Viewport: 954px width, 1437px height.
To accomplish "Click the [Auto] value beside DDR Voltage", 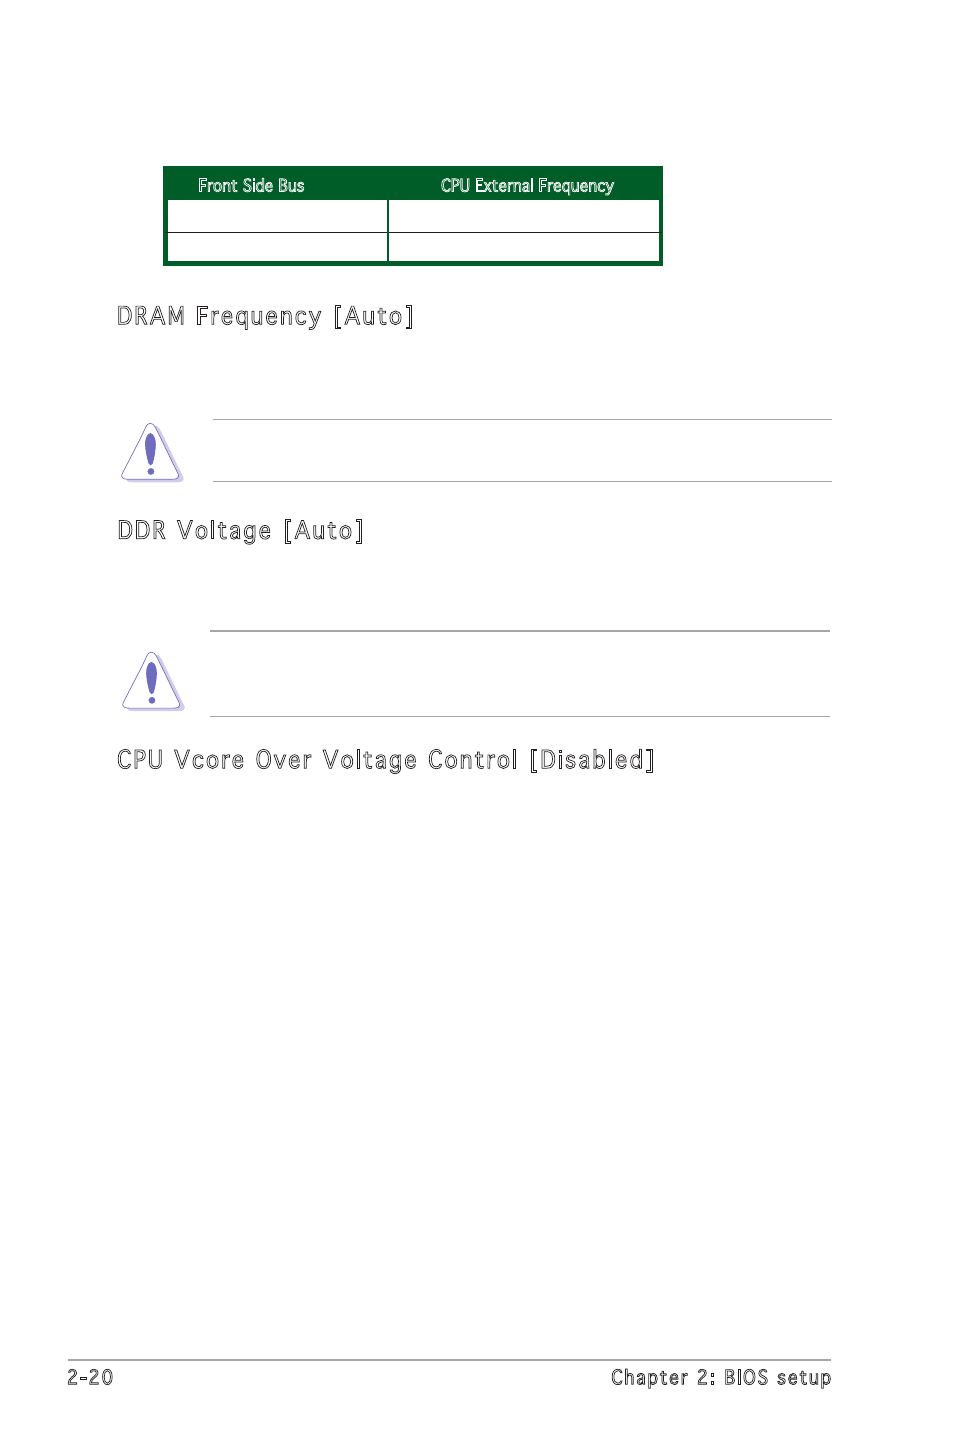I will click(x=323, y=530).
